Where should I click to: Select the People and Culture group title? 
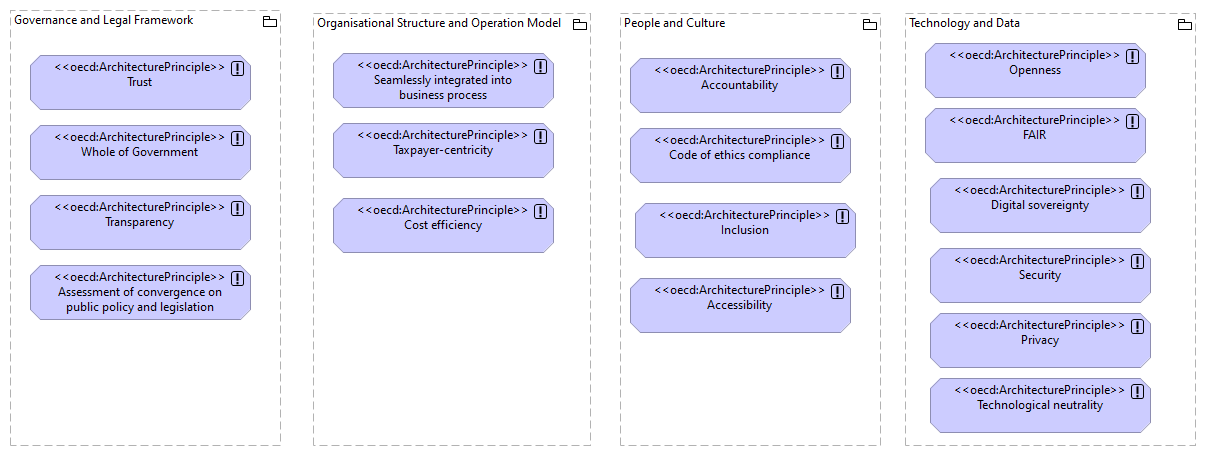point(675,23)
